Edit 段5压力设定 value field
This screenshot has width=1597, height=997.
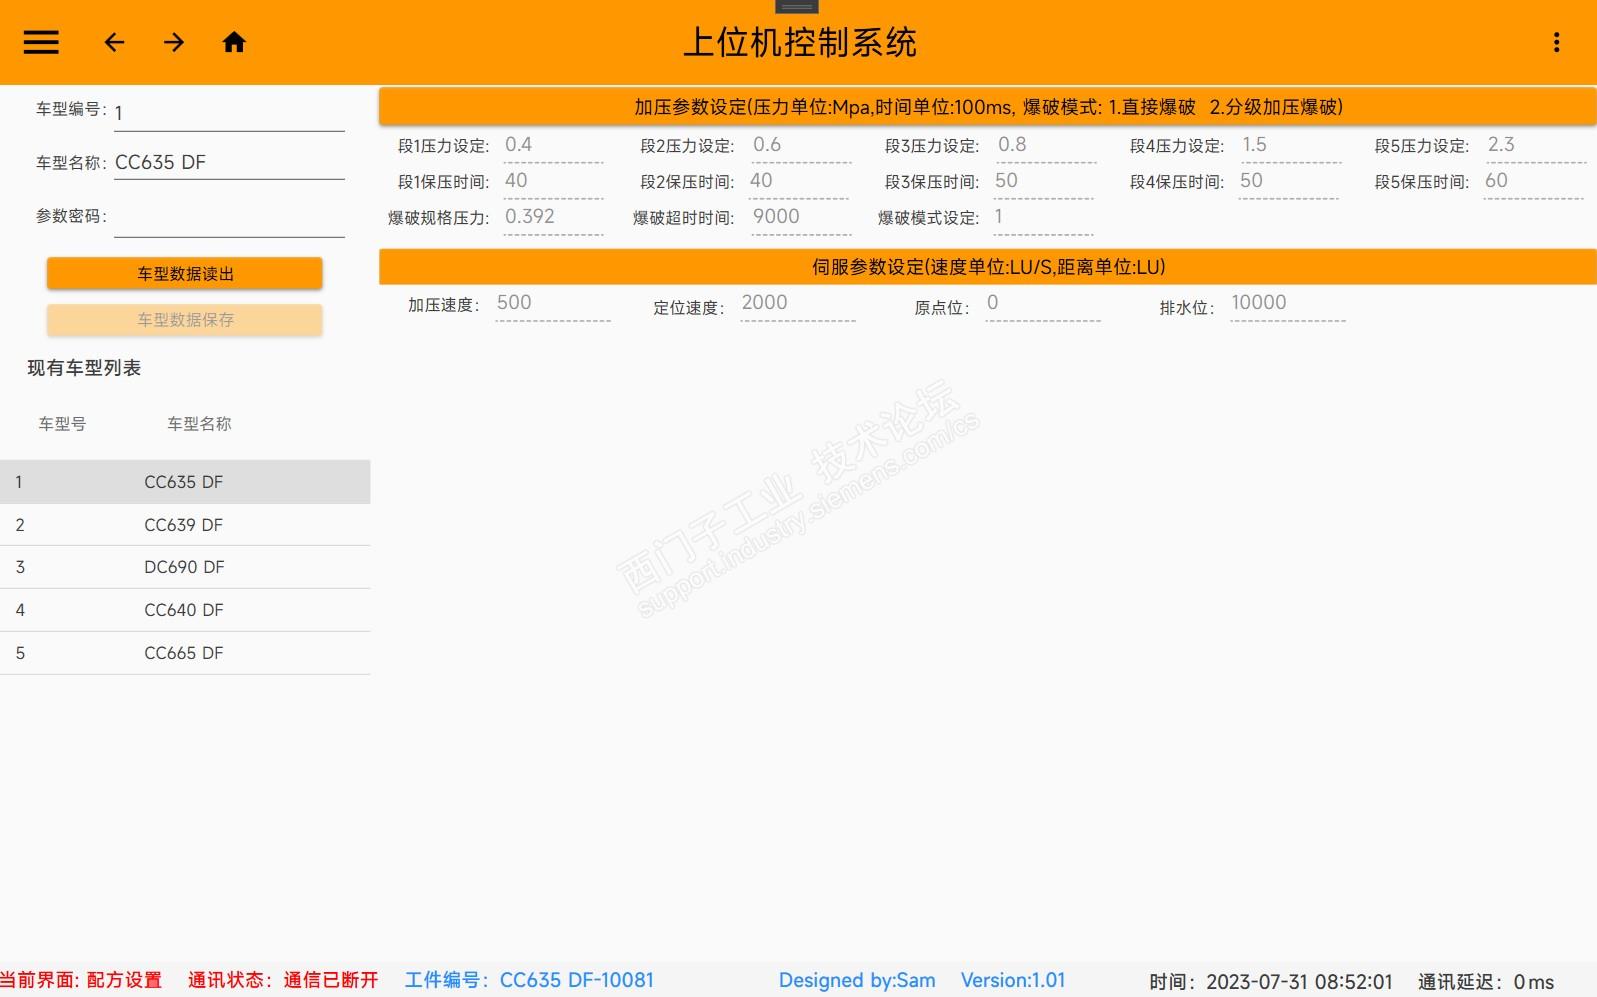[x=1536, y=146]
